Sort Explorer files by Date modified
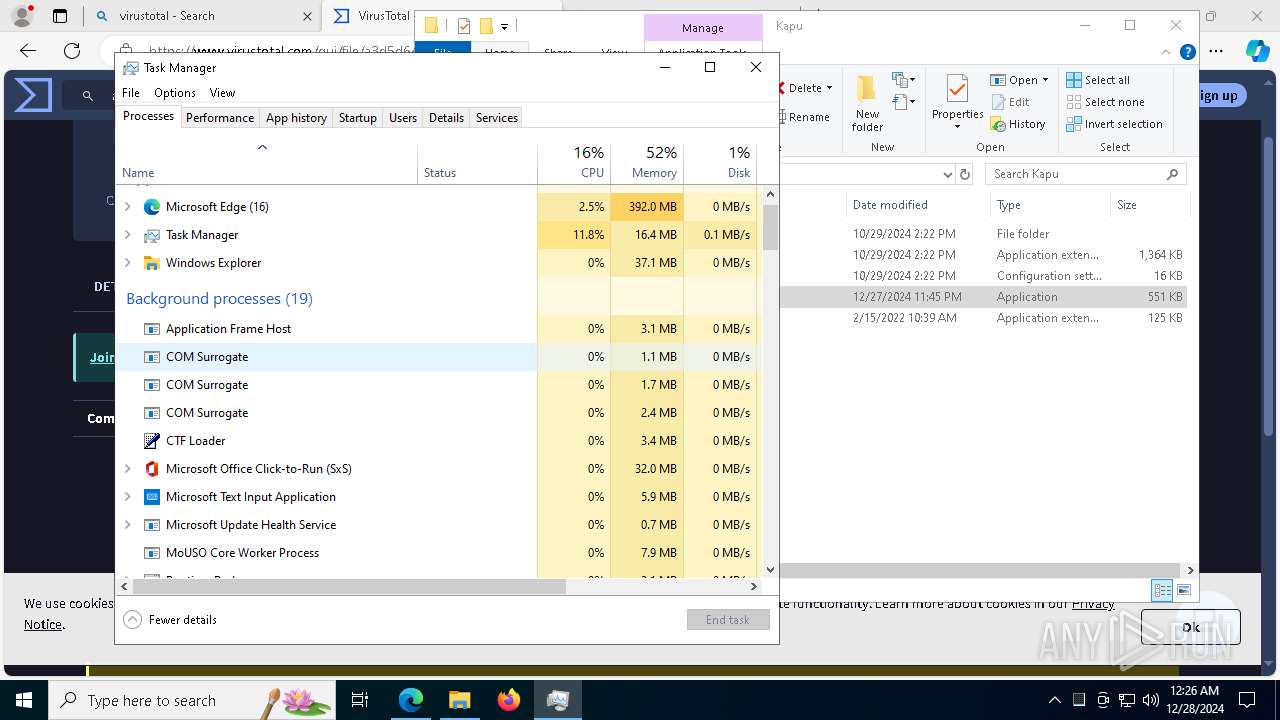1280x720 pixels. pyautogui.click(x=890, y=205)
